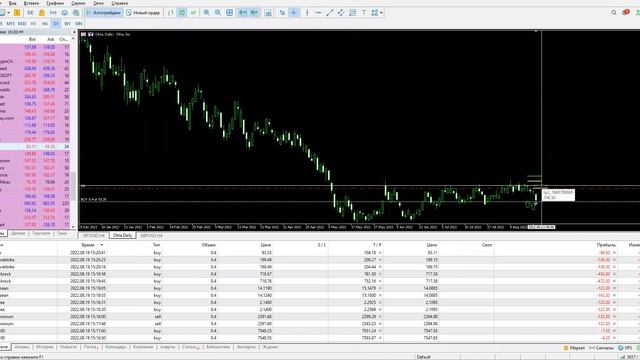The image size is (640, 360).
Task: Open Сигналы link in the toolbox footer
Action: coord(601,348)
